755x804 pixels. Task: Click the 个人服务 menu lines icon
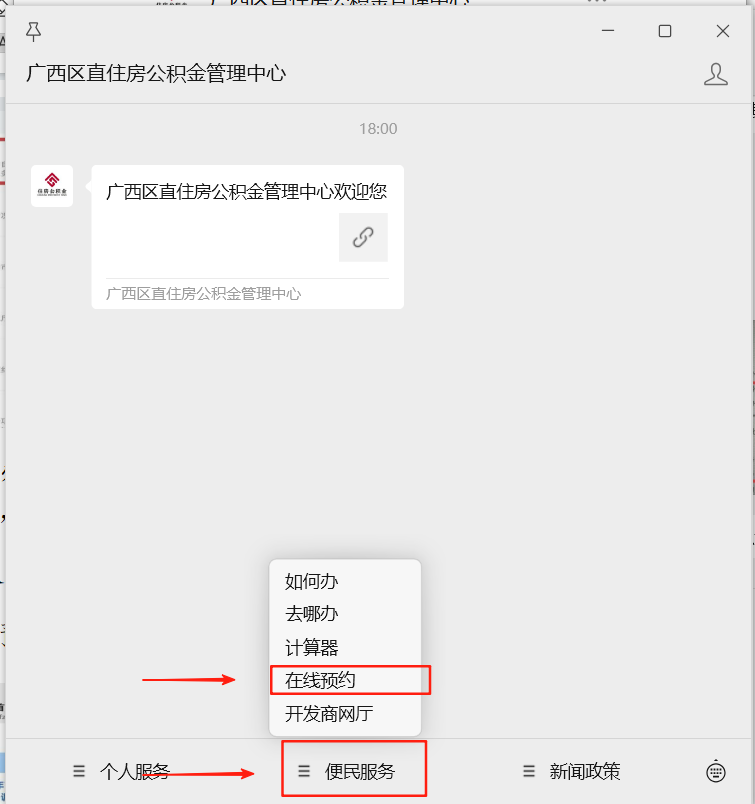pos(78,771)
